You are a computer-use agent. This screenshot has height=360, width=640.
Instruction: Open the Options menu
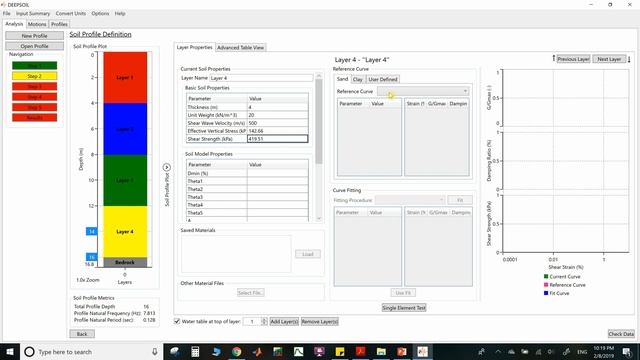[100, 13]
